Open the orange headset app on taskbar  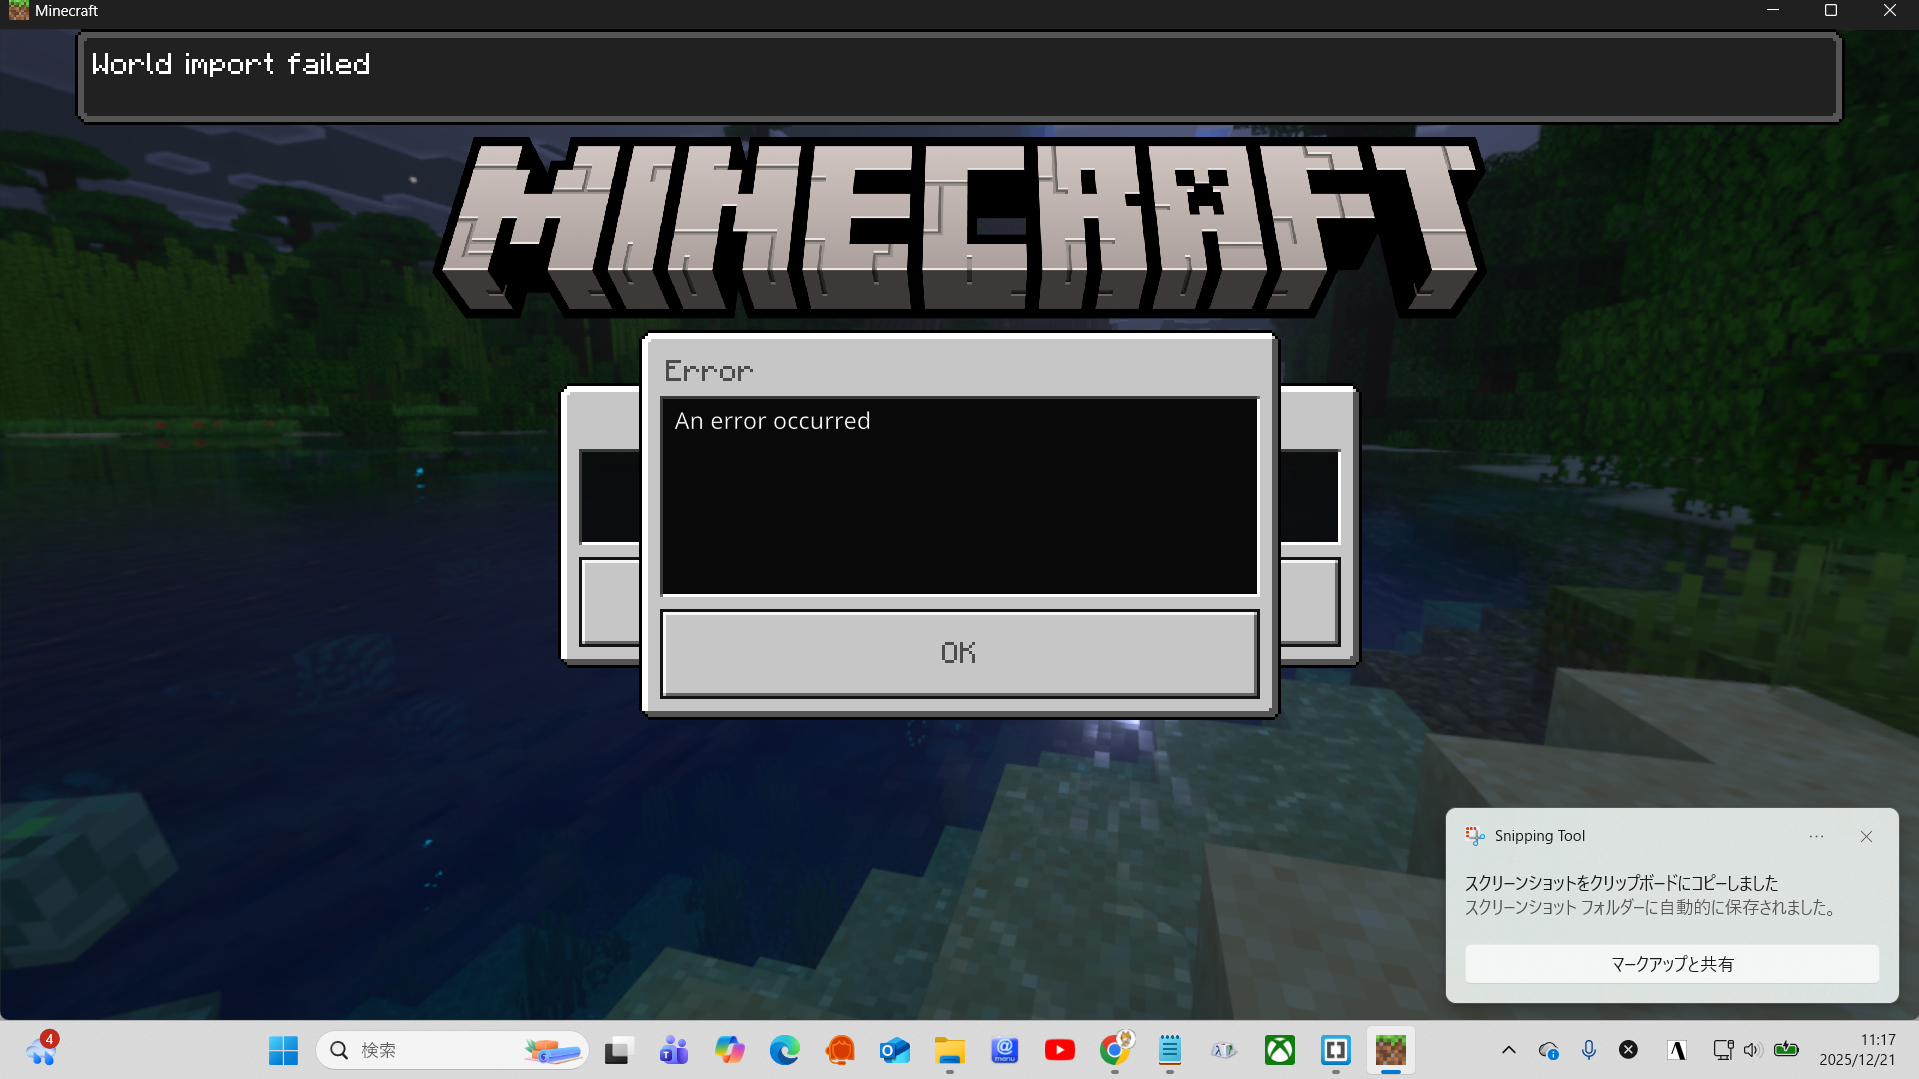[839, 1050]
